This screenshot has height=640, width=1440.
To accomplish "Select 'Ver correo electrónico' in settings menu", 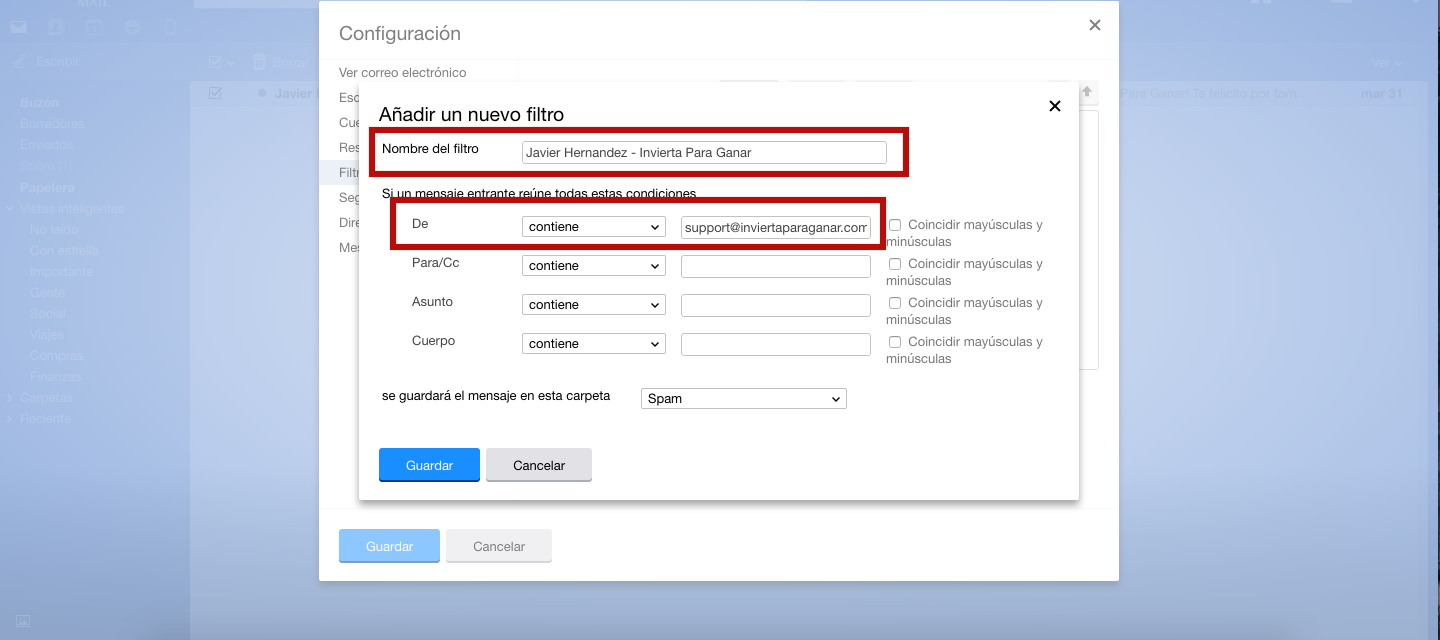I will 402,72.
